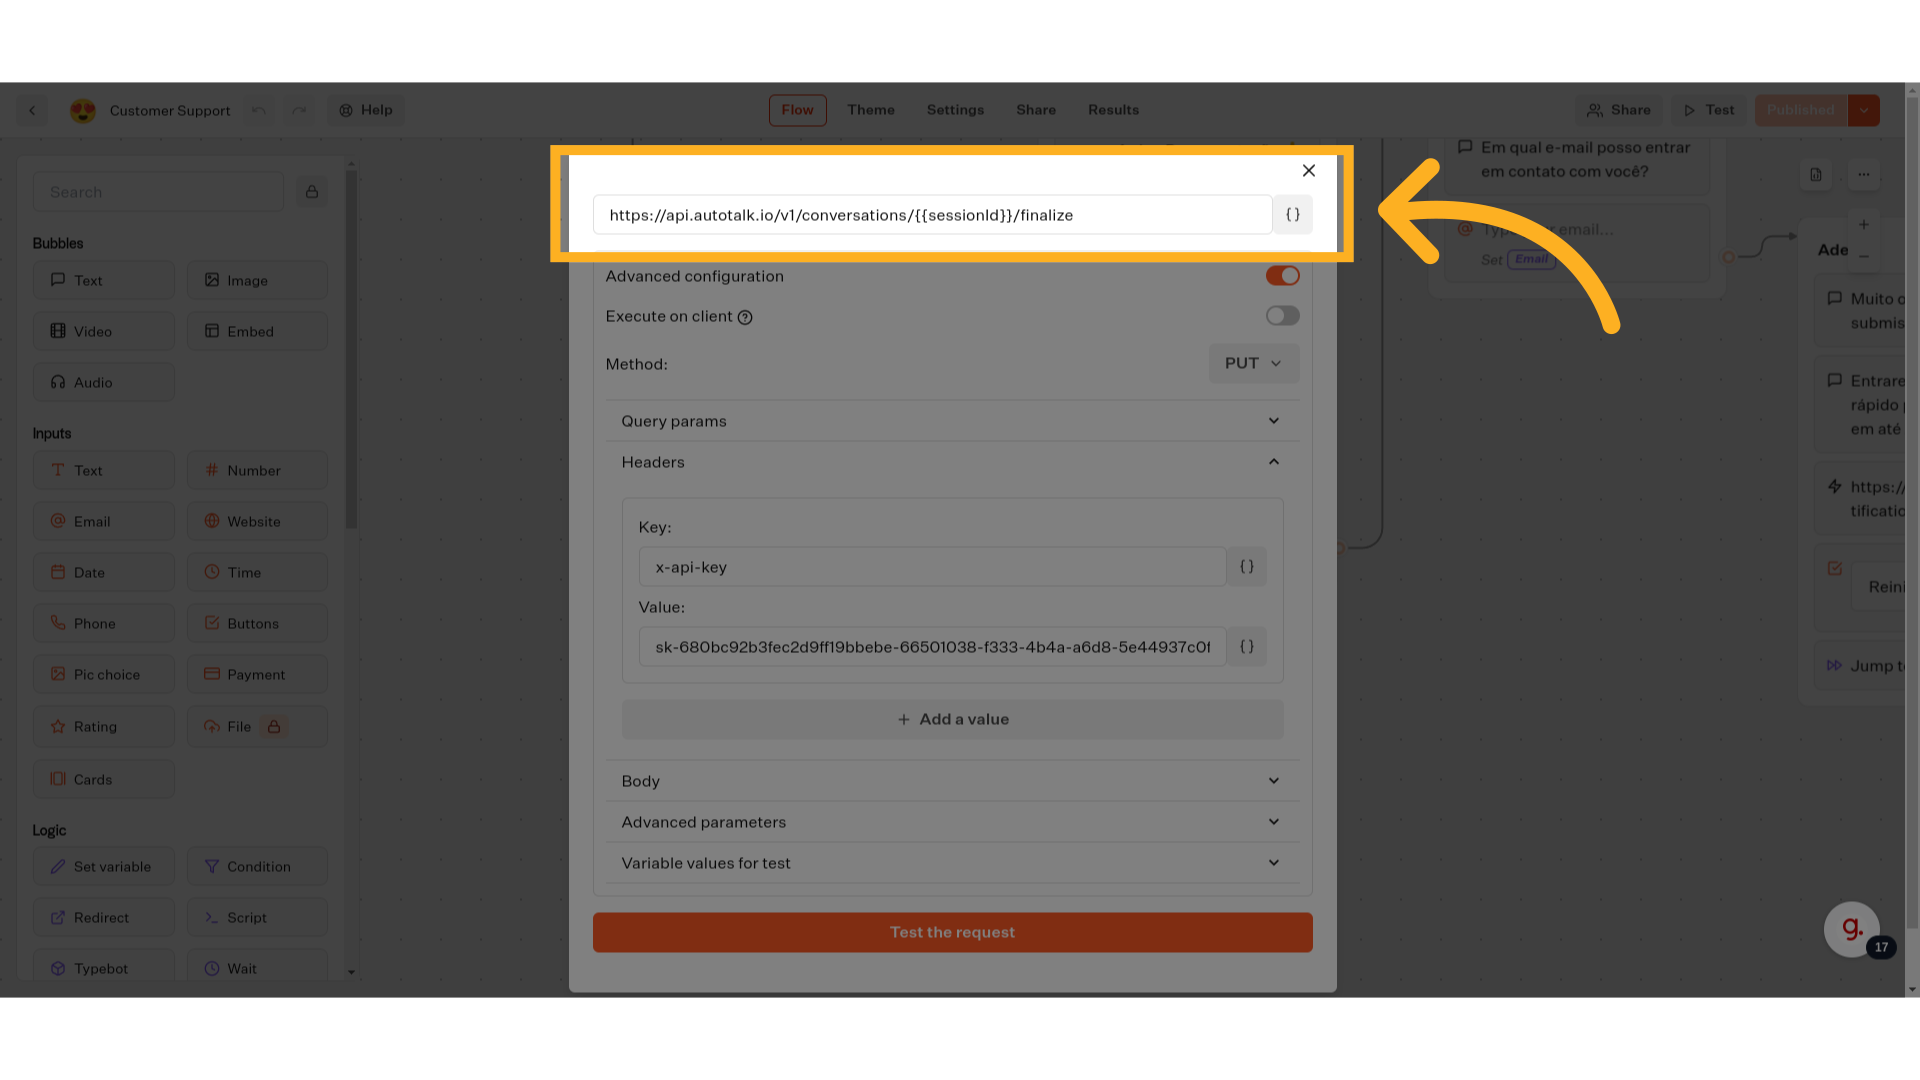Click the lock icon beside Search

click(312, 192)
